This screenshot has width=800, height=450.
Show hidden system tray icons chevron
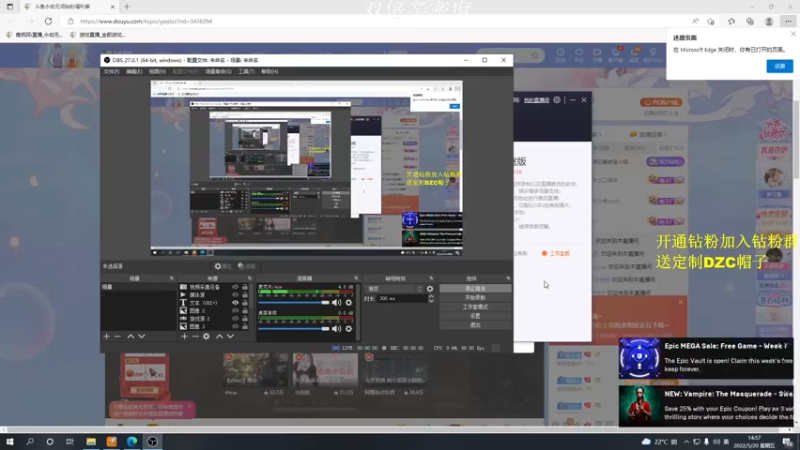pos(686,442)
